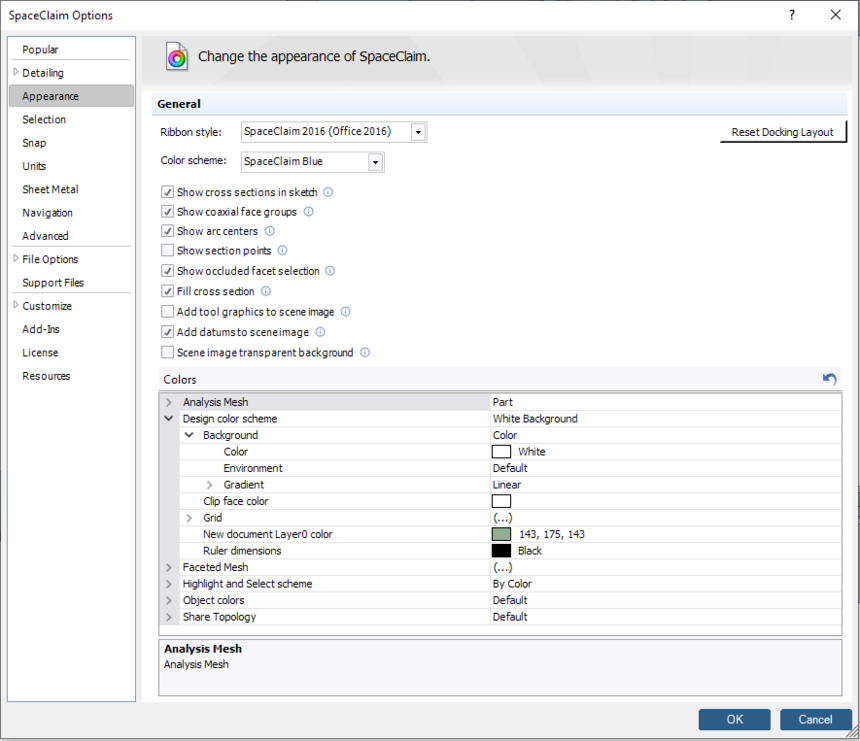Reset colors with the undo arrow icon
This screenshot has height=741, width=860.
(829, 378)
